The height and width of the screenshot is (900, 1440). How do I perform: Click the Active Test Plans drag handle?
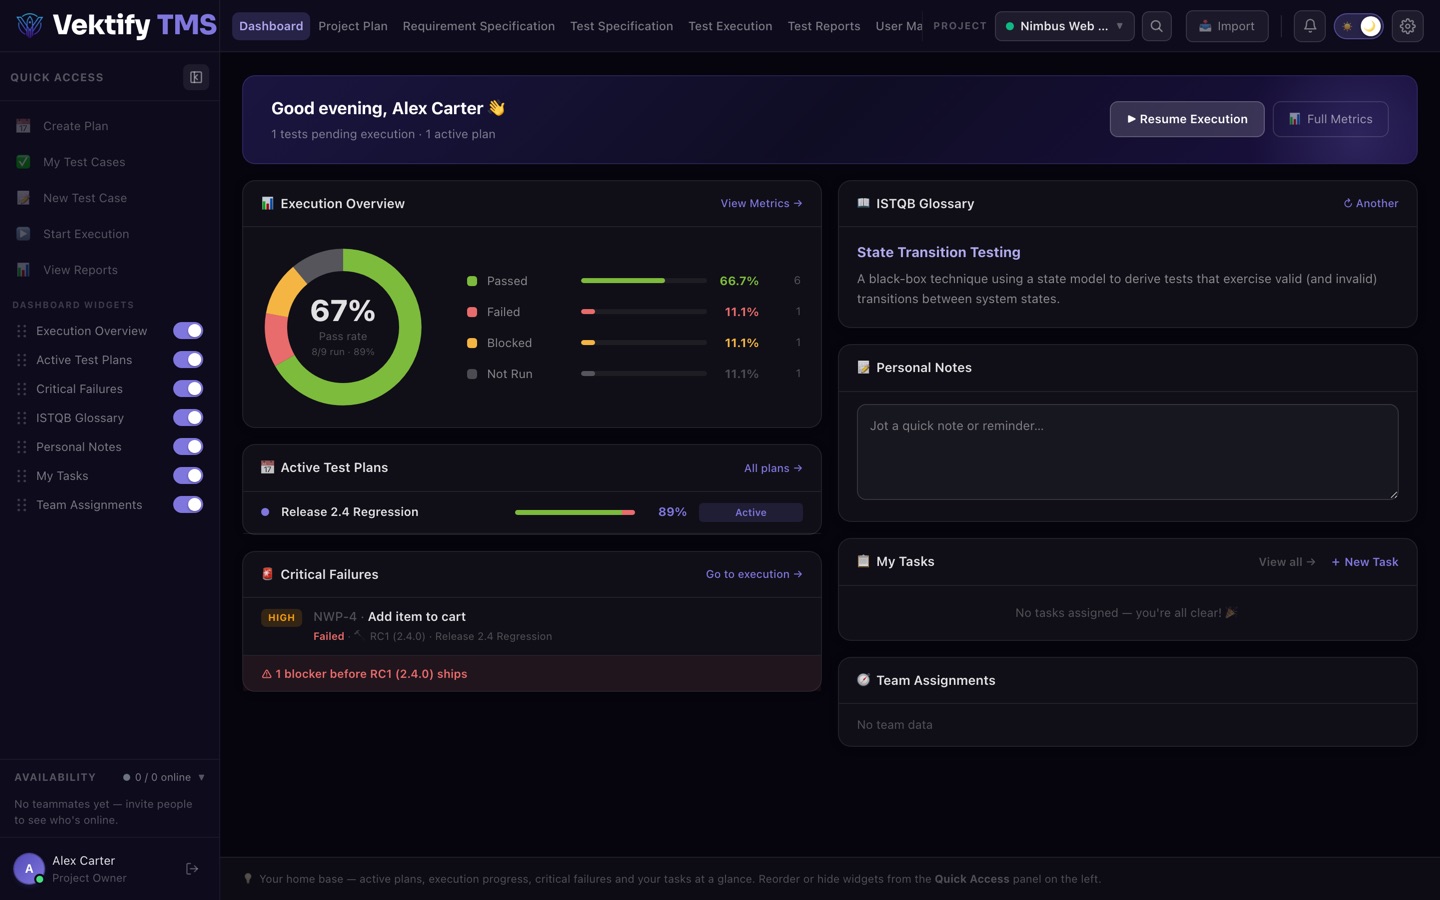click(x=22, y=360)
